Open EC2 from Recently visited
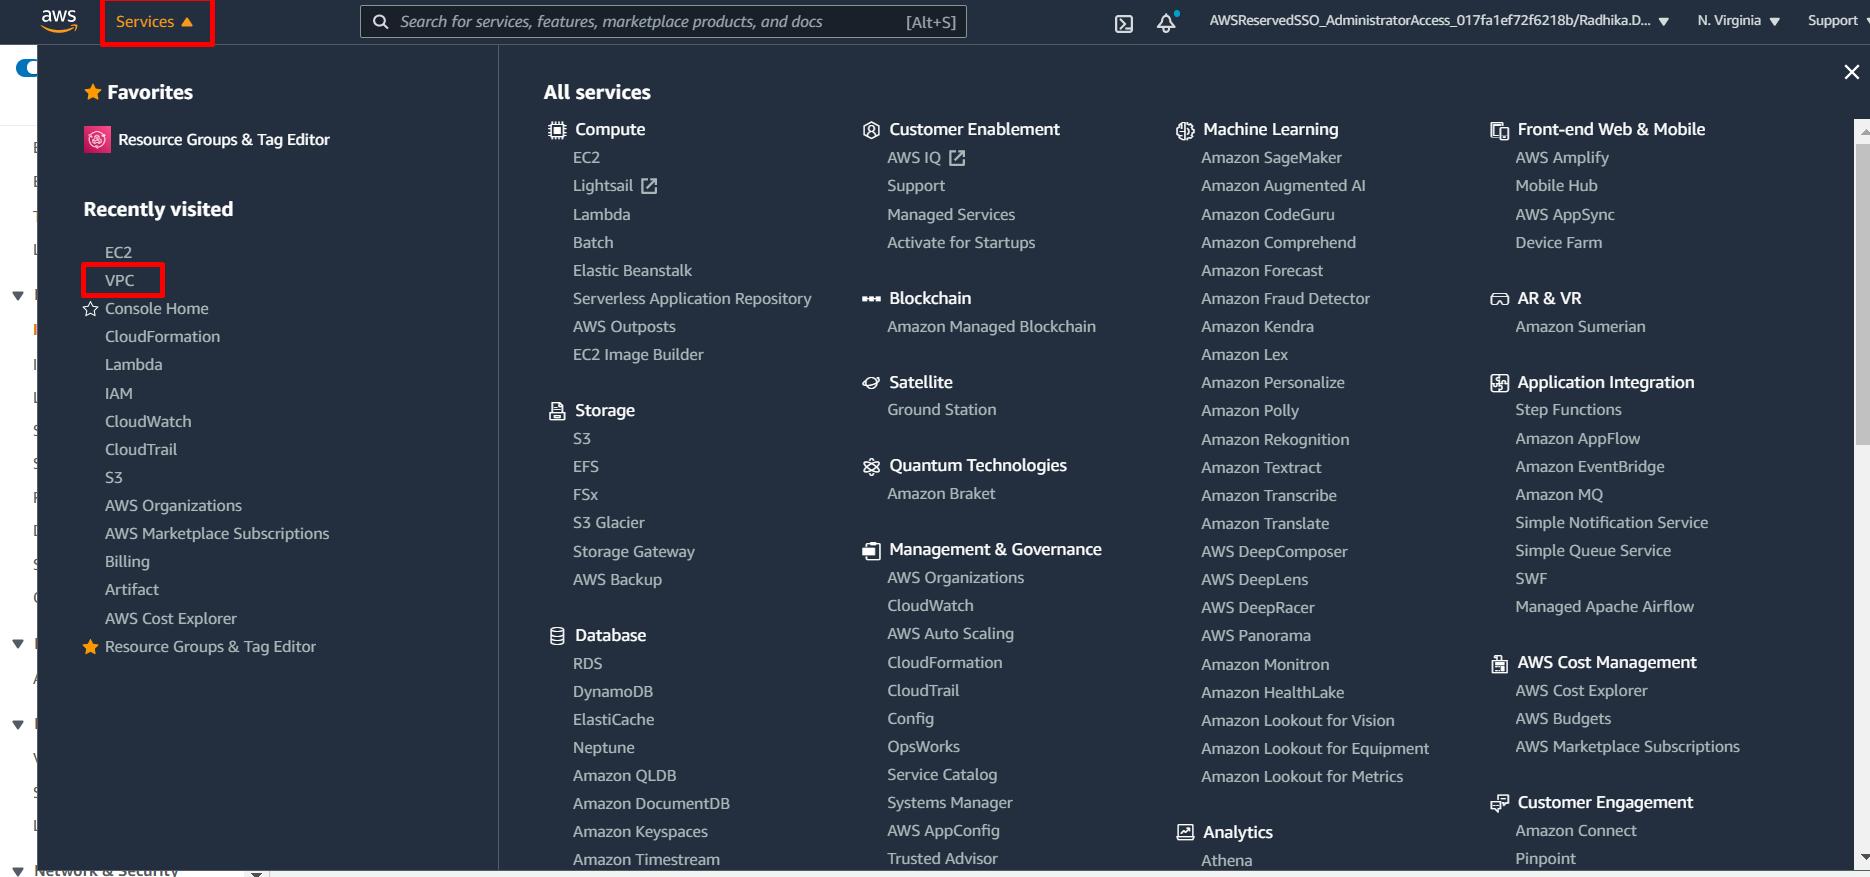1870x877 pixels. [x=118, y=253]
